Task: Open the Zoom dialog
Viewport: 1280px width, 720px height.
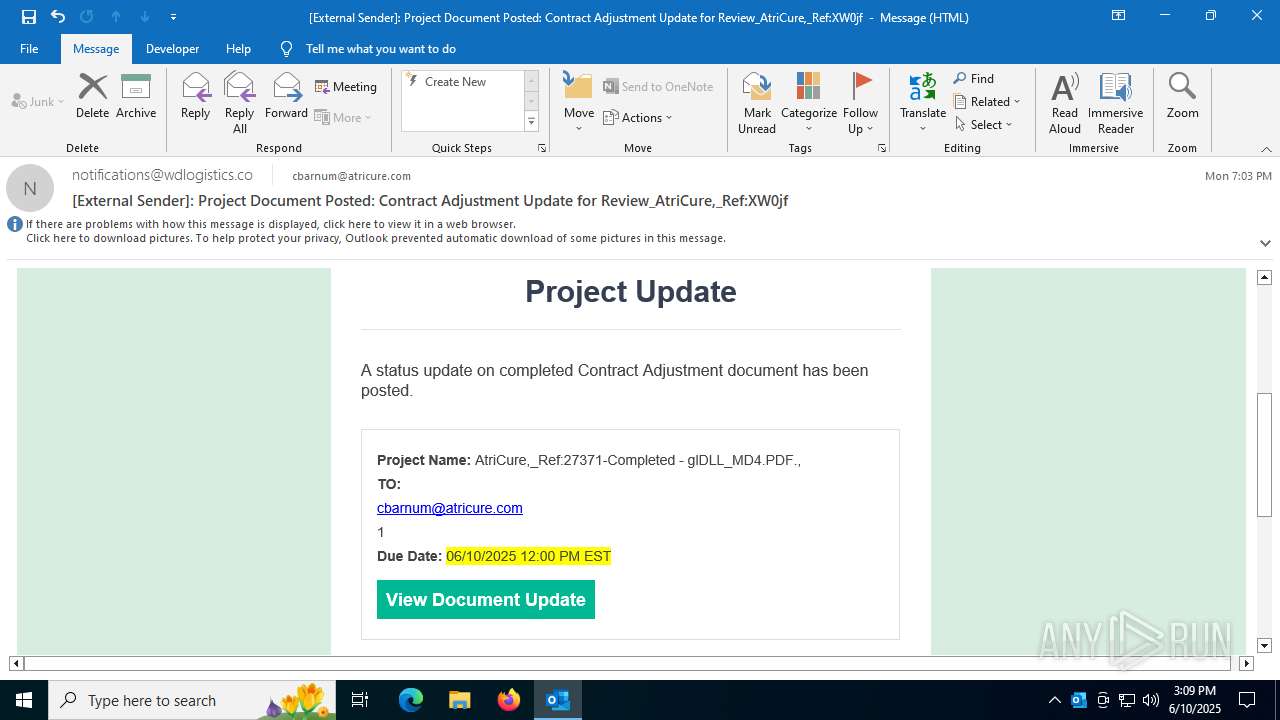Action: [x=1182, y=96]
